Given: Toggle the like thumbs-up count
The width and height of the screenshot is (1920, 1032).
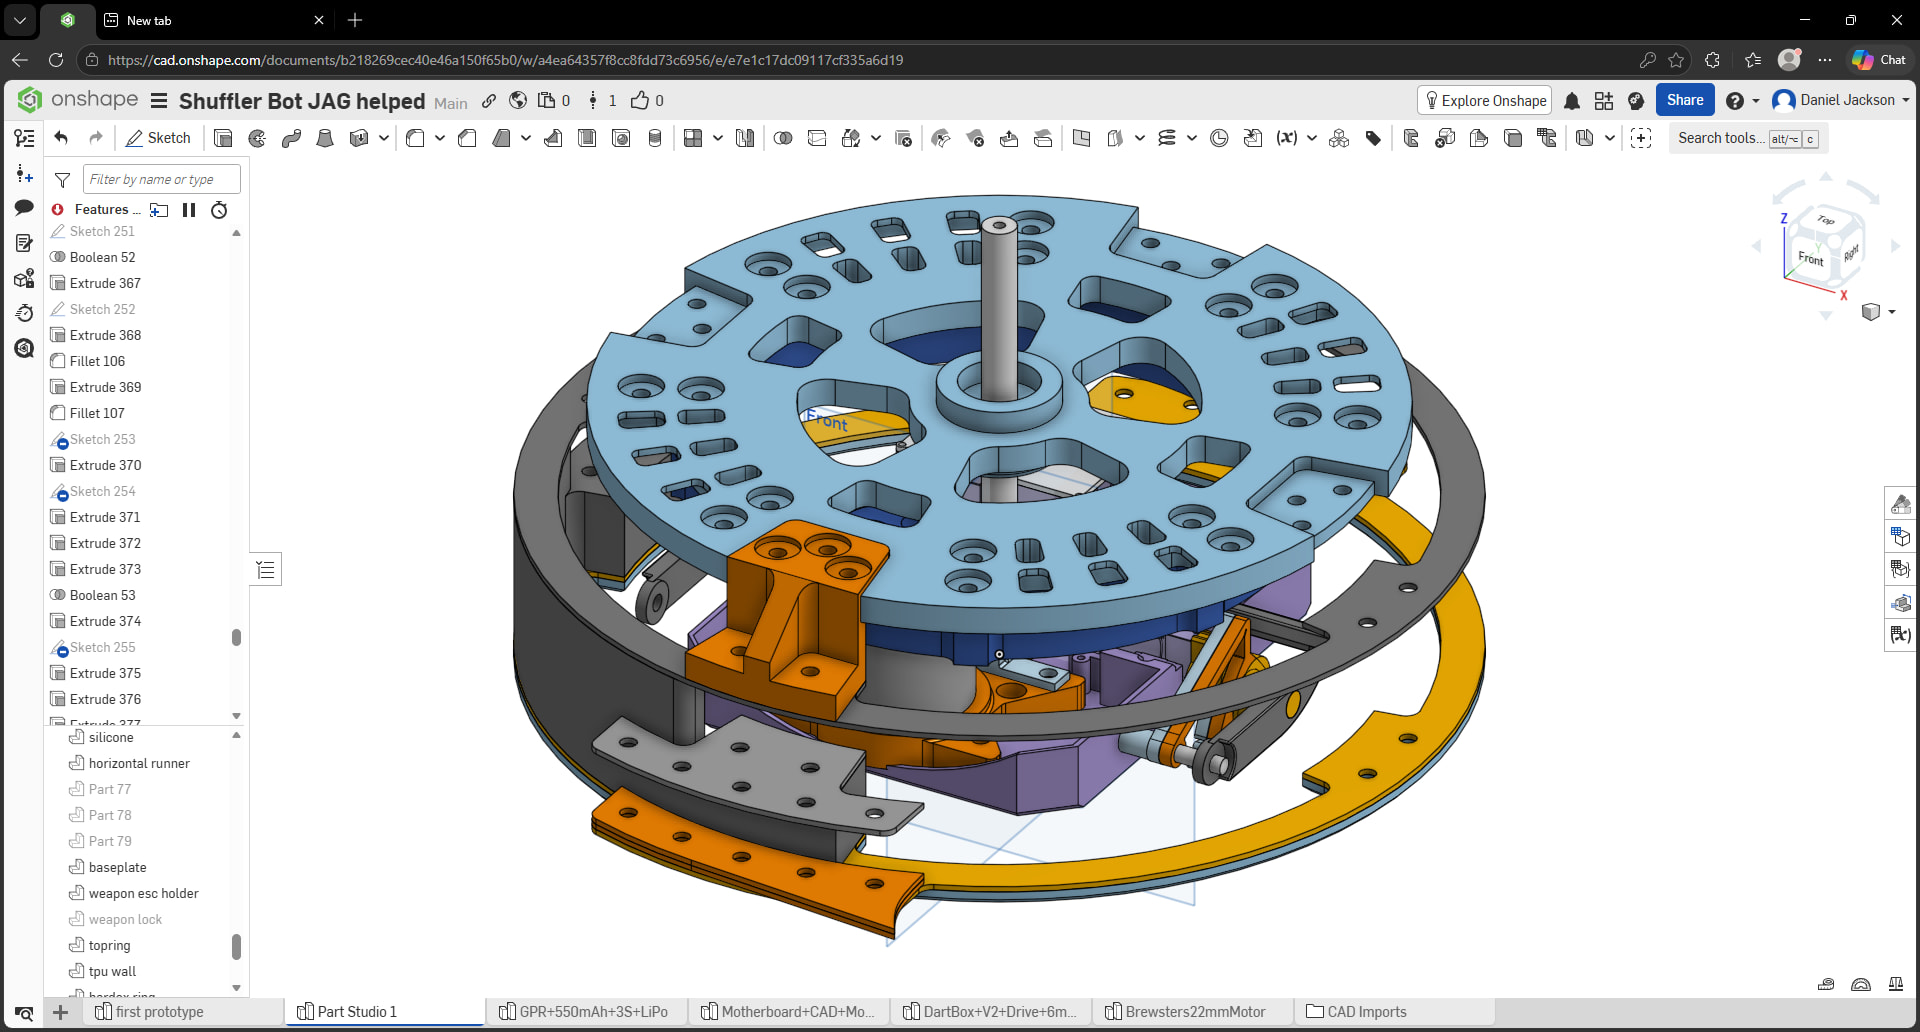Looking at the screenshot, I should (x=647, y=100).
